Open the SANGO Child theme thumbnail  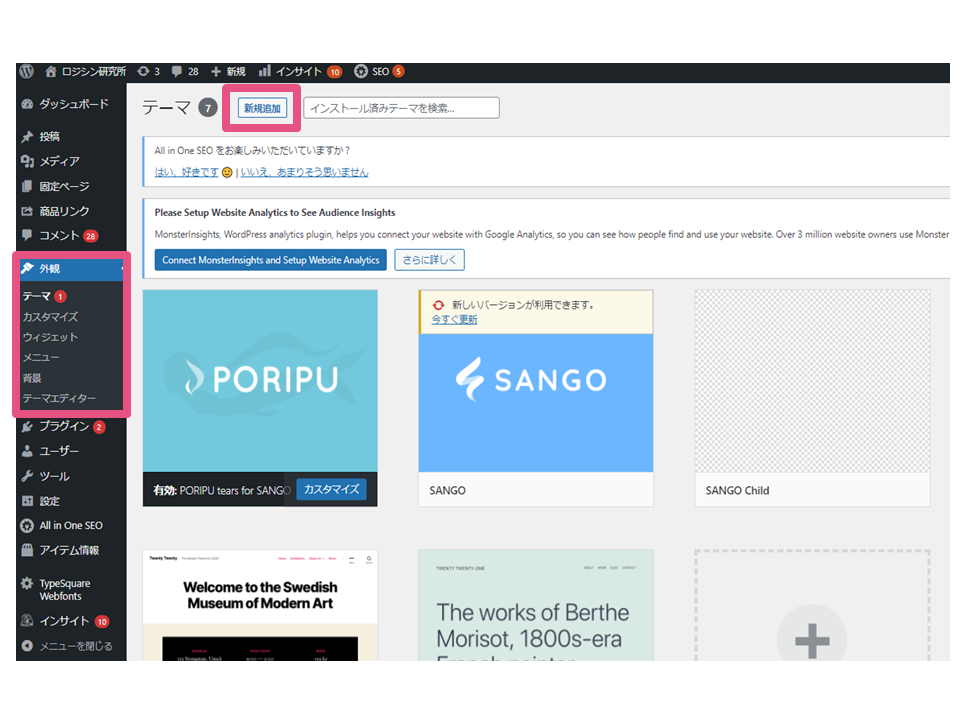tap(812, 381)
